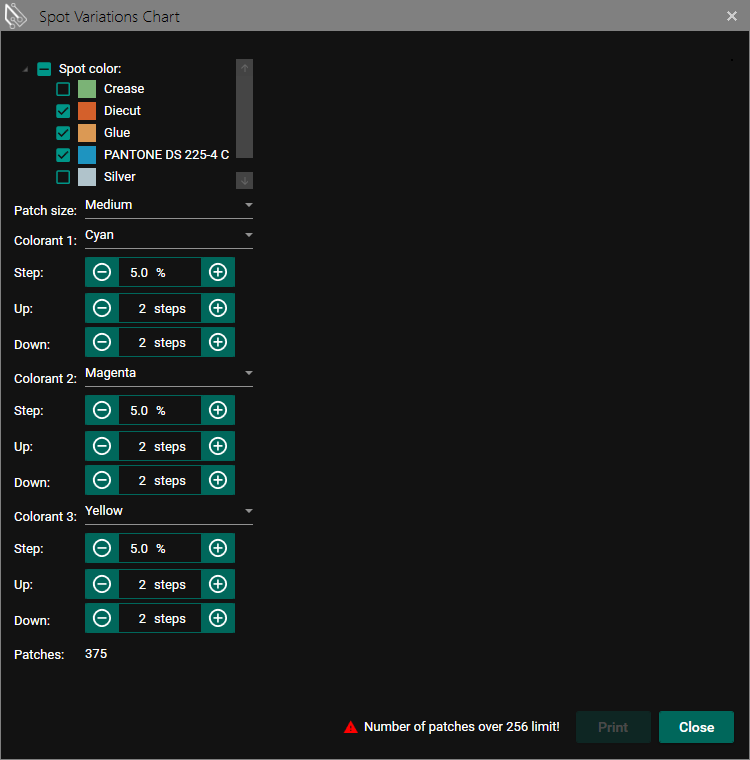The width and height of the screenshot is (750, 760).
Task: Decrease Colorant 3 Up steps
Action: coord(102,584)
